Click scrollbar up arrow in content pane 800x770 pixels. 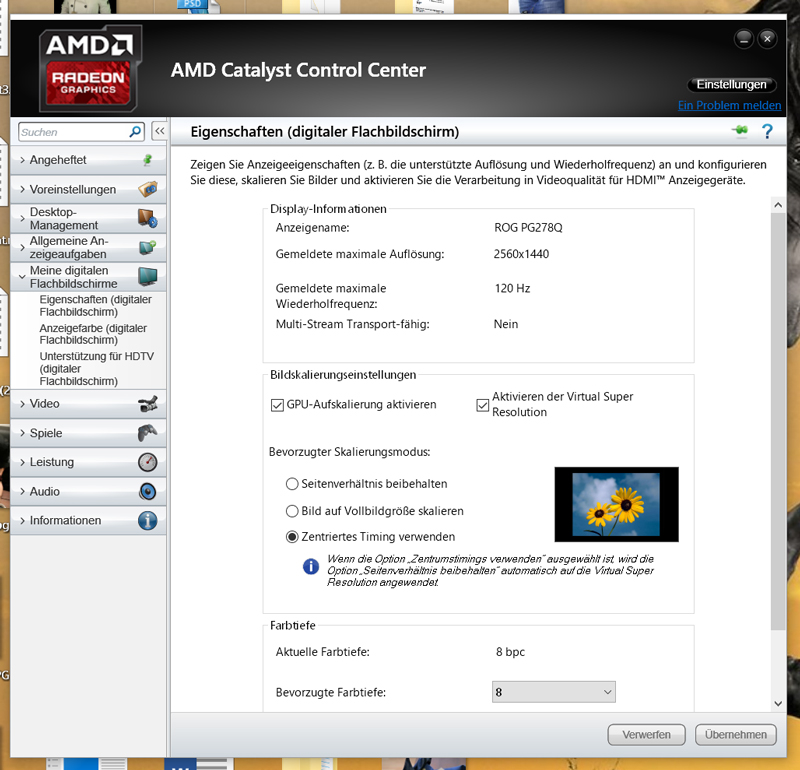coord(778,205)
